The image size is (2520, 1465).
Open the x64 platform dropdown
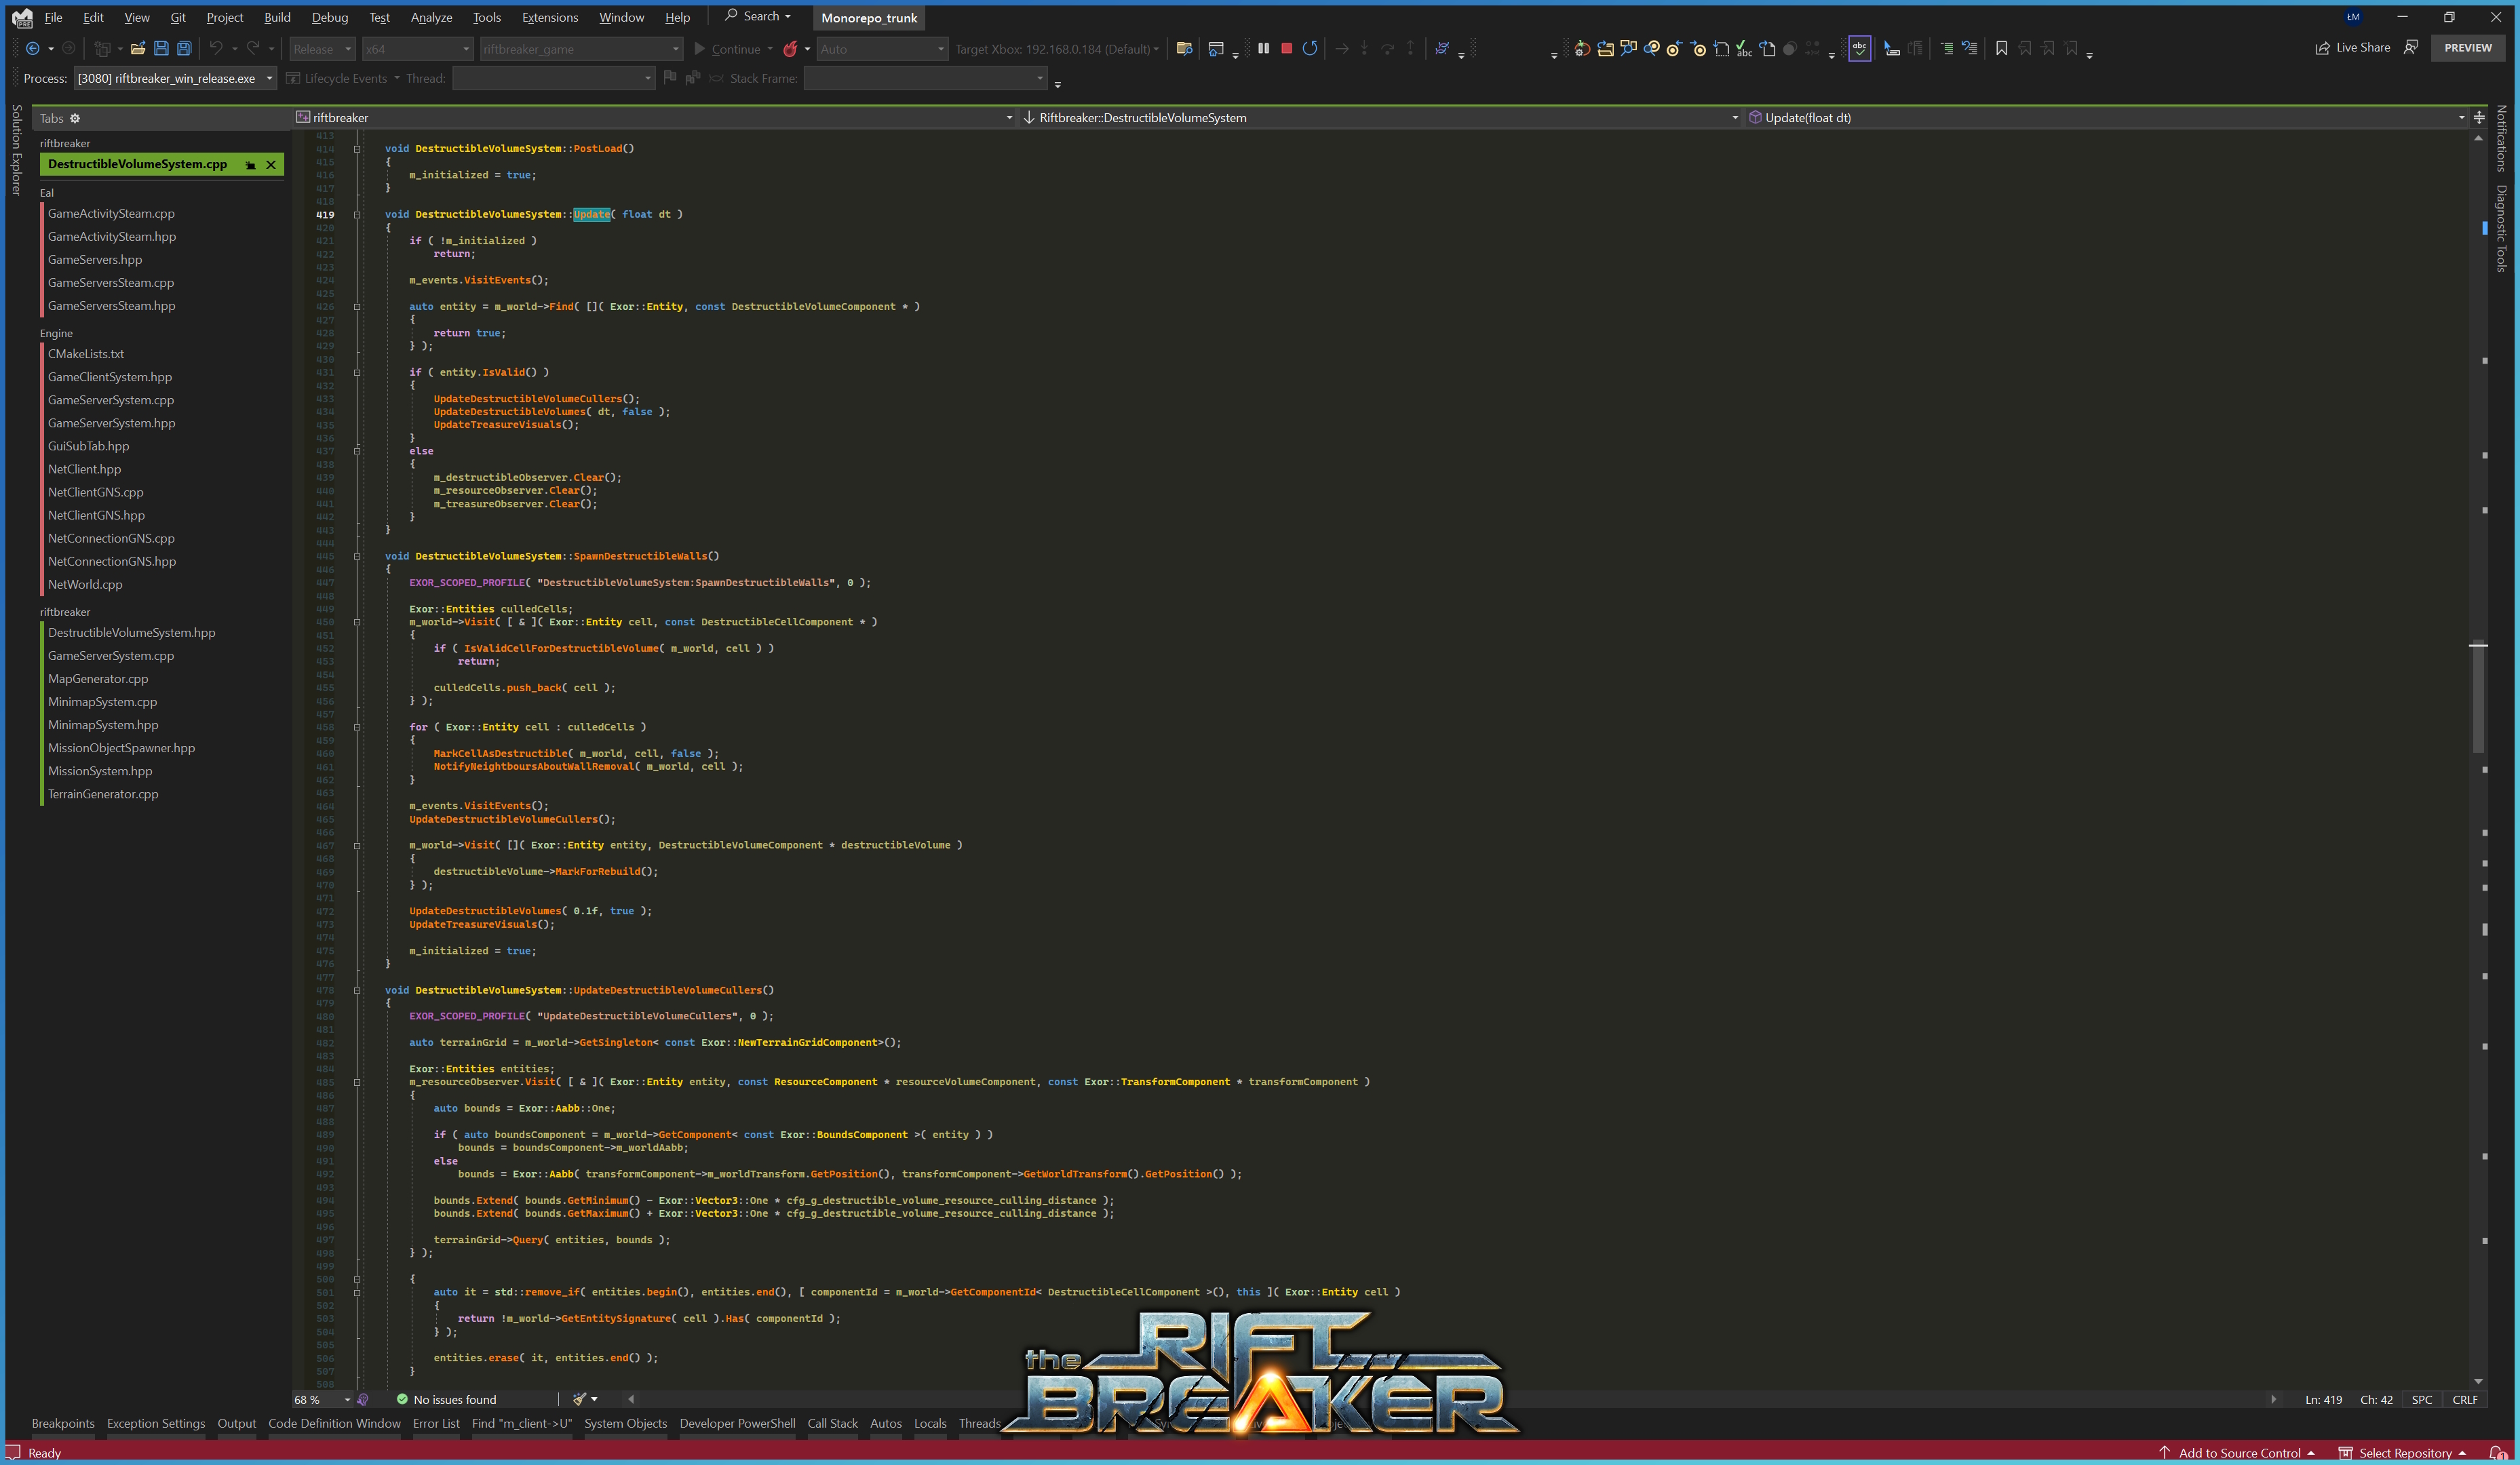click(418, 48)
